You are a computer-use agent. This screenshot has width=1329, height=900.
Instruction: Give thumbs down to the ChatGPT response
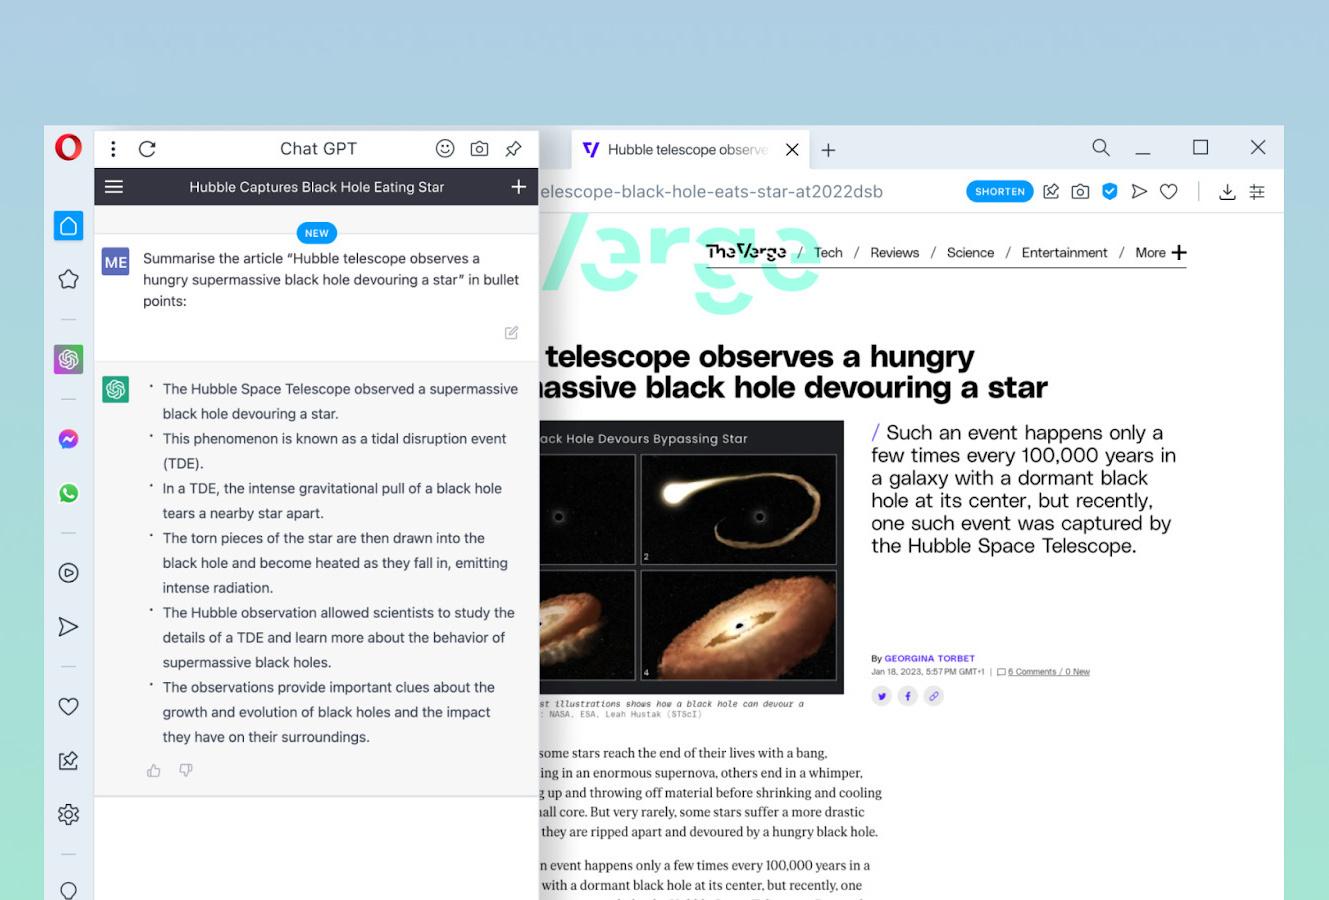(186, 771)
